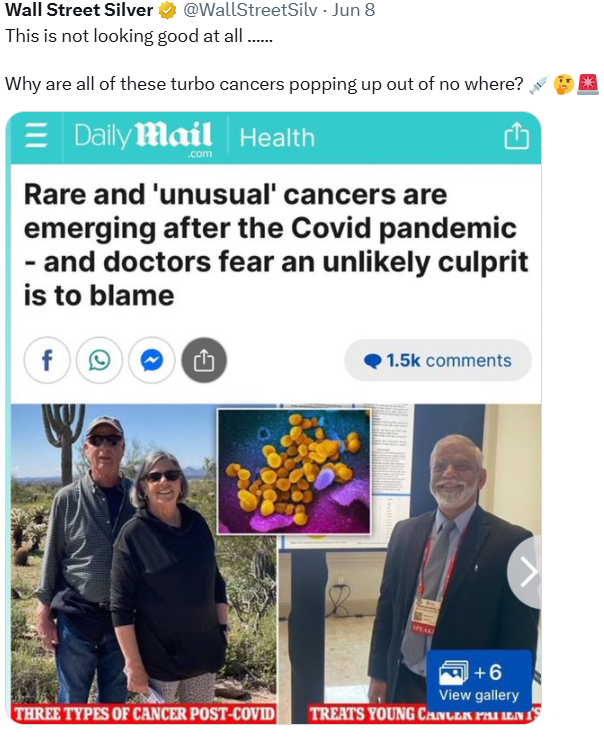
Task: Tap the header share icon
Action: [x=517, y=135]
